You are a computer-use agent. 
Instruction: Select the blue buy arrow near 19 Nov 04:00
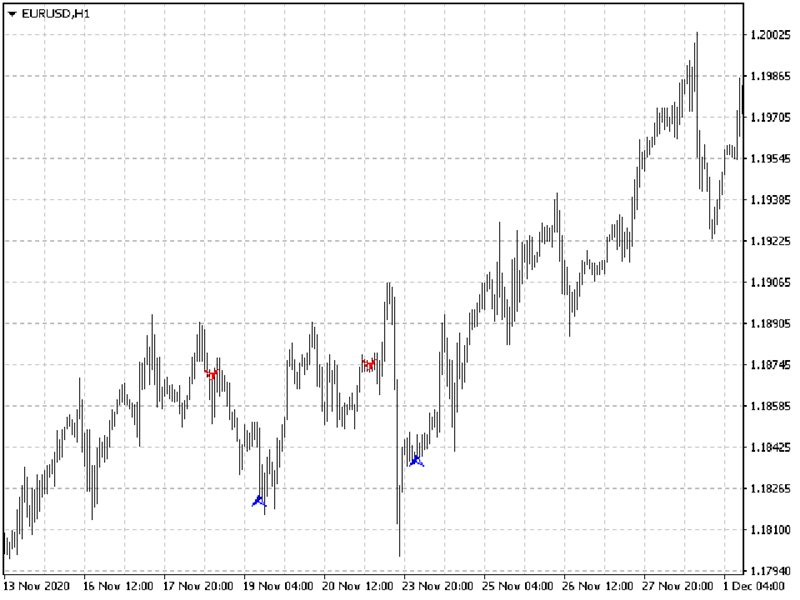click(x=259, y=501)
